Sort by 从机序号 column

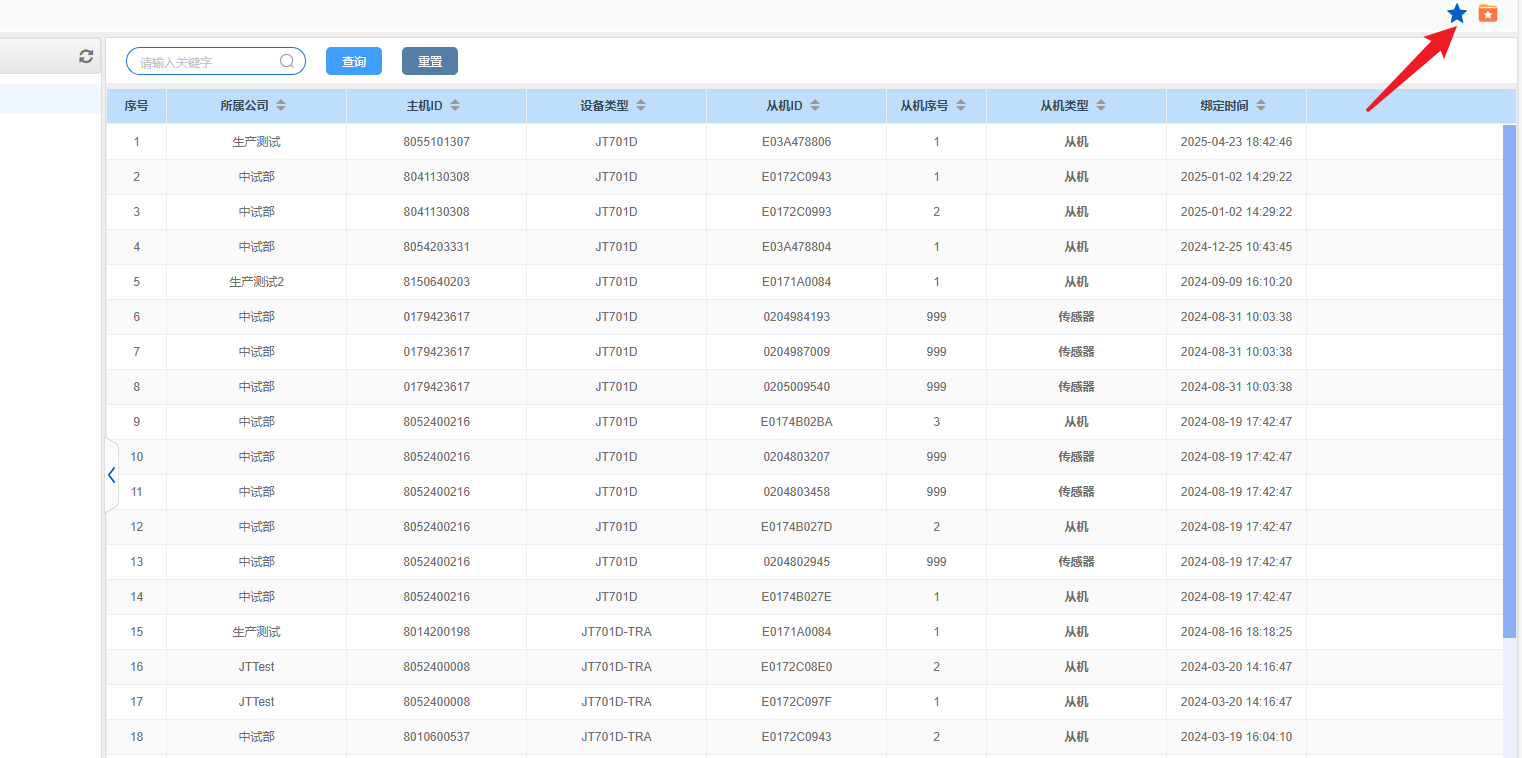[961, 106]
